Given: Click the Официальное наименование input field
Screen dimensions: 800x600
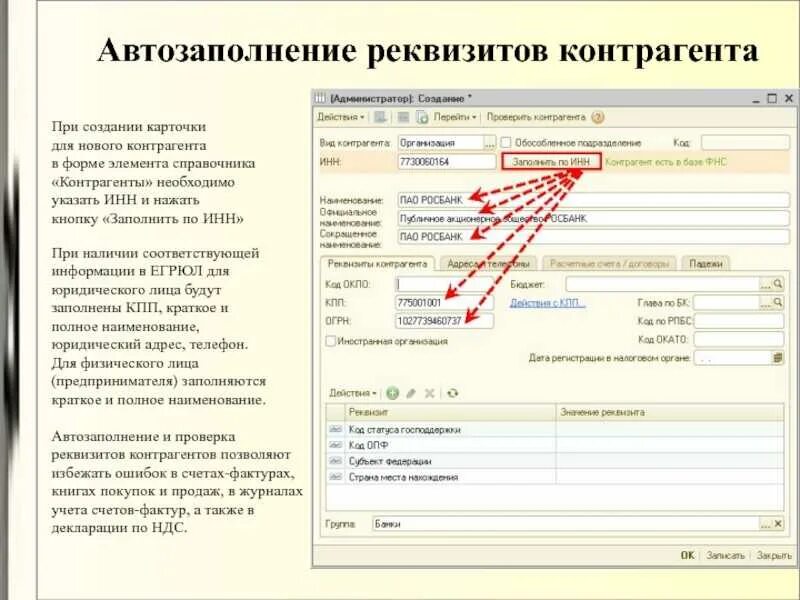Looking at the screenshot, I should (593, 218).
